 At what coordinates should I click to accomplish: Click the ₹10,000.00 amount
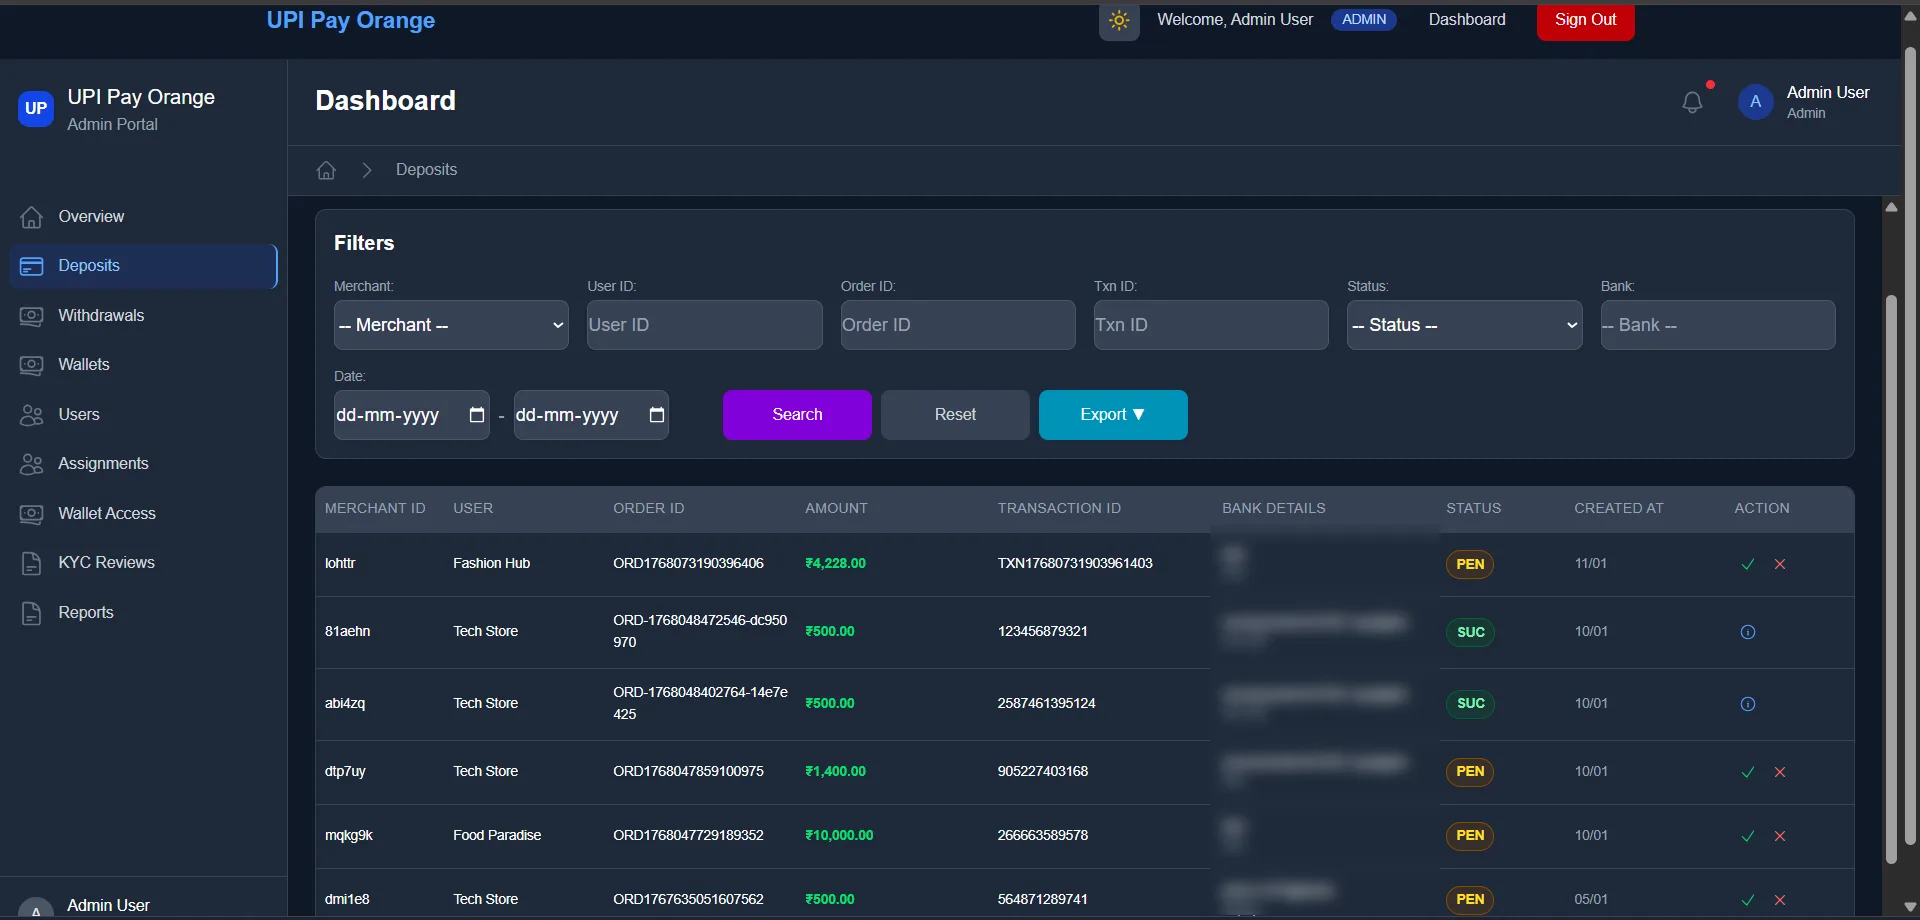coord(839,836)
